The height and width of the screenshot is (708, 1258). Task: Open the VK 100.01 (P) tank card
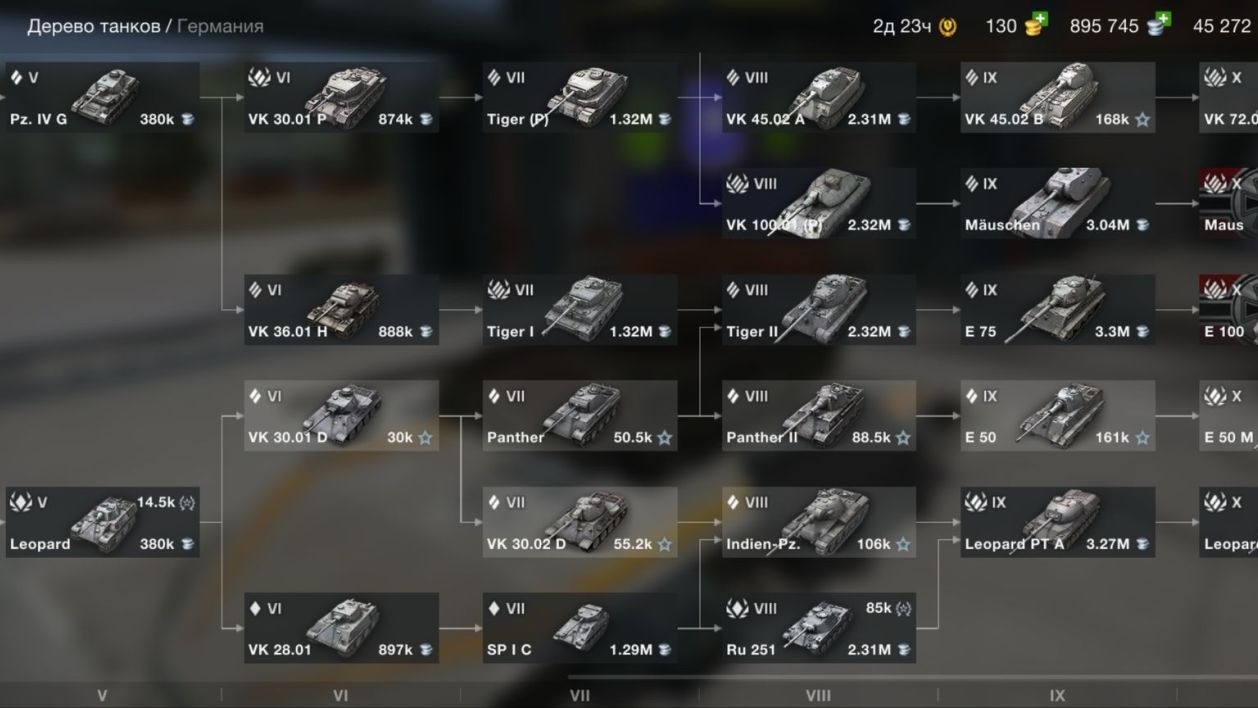[x=819, y=204]
